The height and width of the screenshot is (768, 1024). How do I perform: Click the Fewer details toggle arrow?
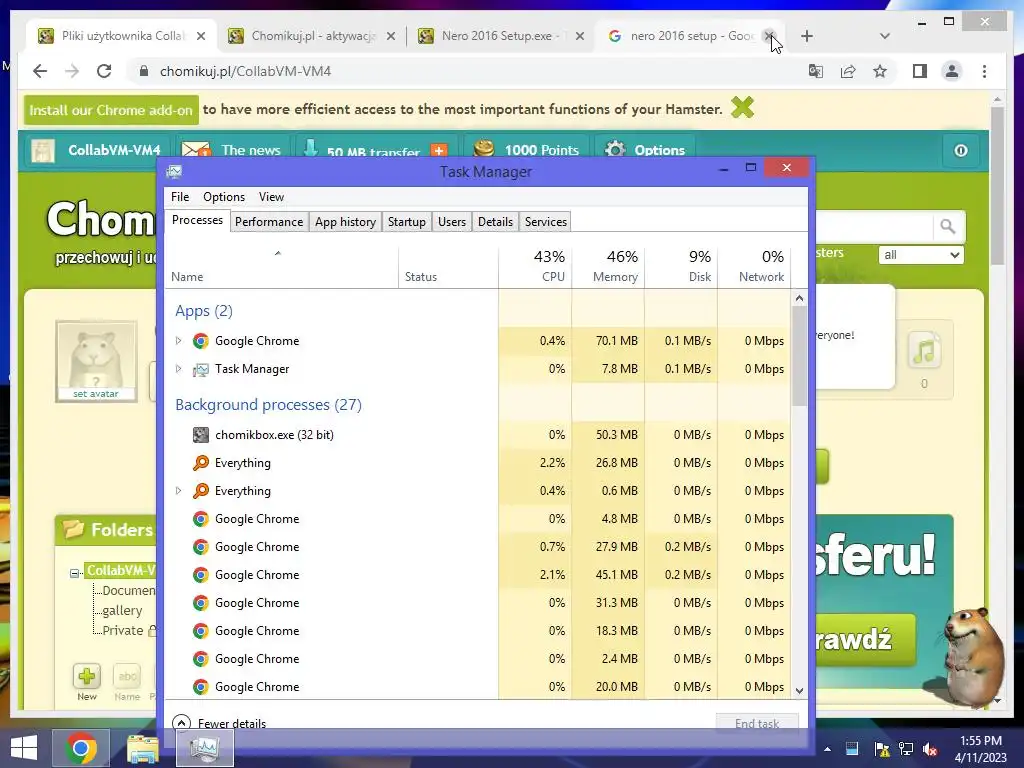click(x=181, y=723)
